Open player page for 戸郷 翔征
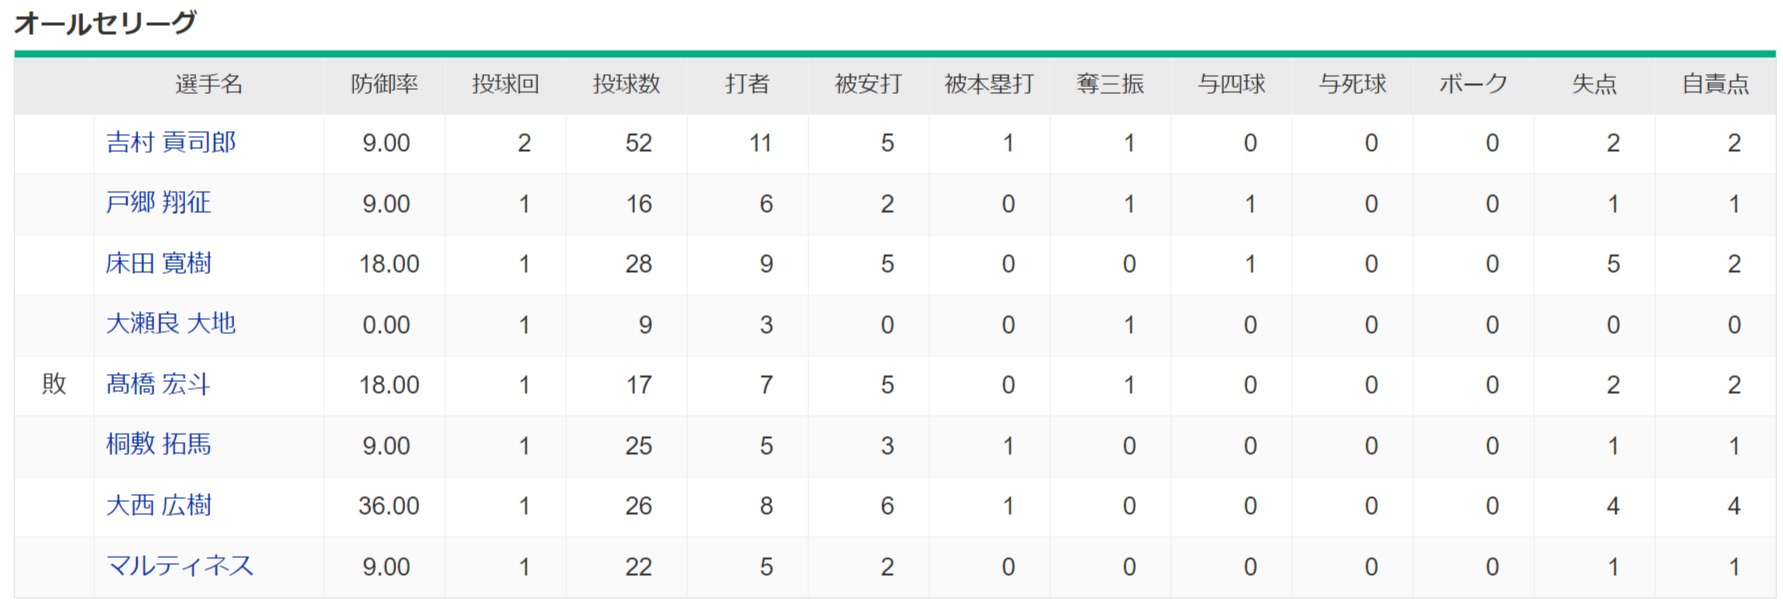This screenshot has width=1783, height=609. [158, 203]
